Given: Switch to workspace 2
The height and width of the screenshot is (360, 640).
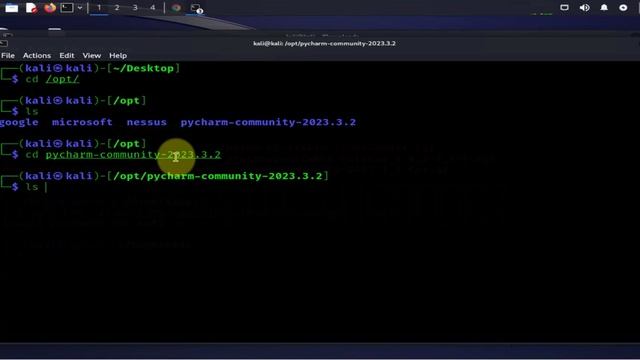Looking at the screenshot, I should [x=117, y=8].
